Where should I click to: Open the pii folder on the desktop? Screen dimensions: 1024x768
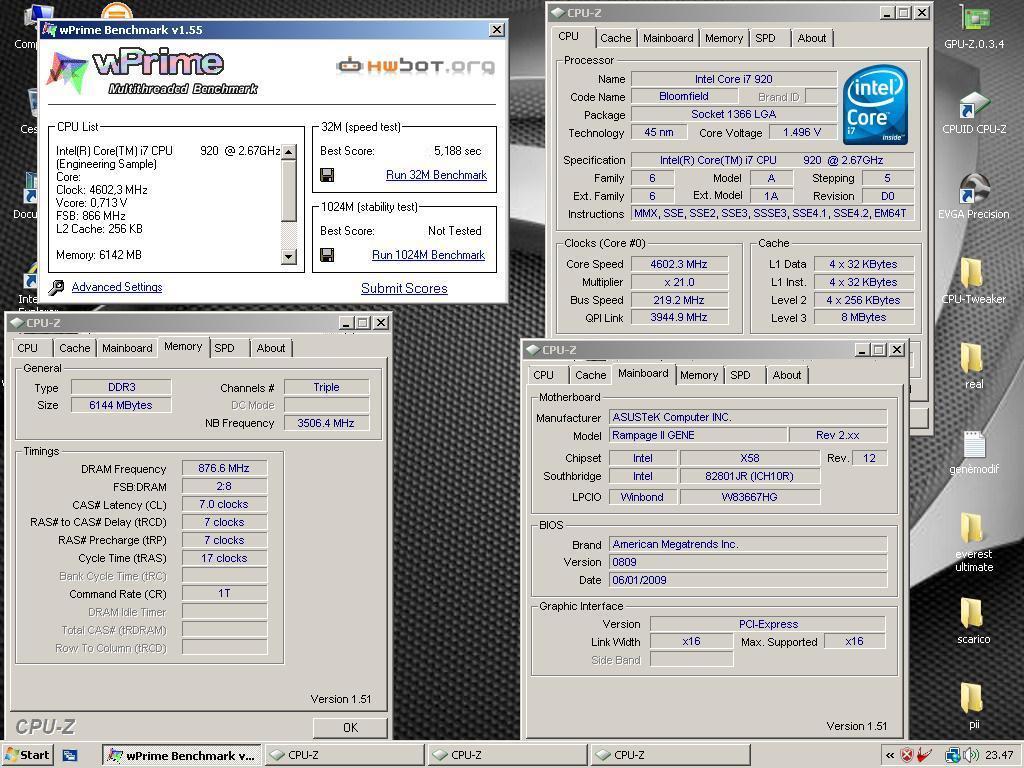[974, 705]
